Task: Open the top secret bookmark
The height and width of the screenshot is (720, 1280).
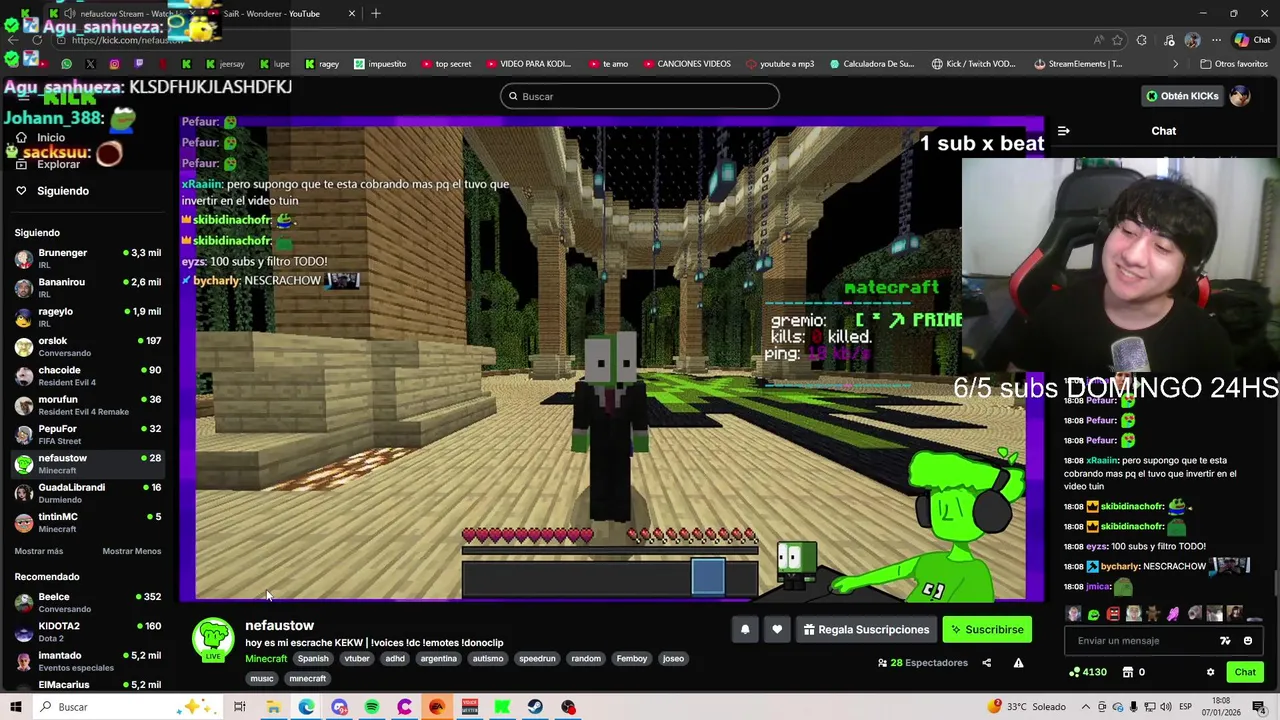Action: pyautogui.click(x=446, y=64)
